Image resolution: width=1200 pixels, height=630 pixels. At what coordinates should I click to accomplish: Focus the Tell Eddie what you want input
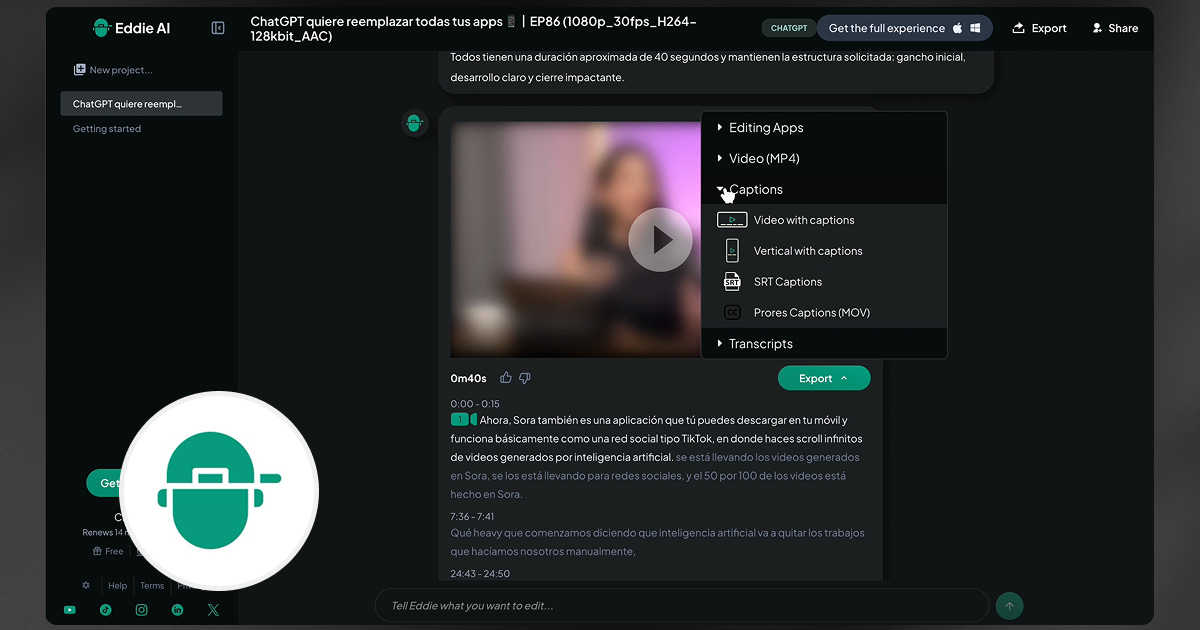click(681, 606)
